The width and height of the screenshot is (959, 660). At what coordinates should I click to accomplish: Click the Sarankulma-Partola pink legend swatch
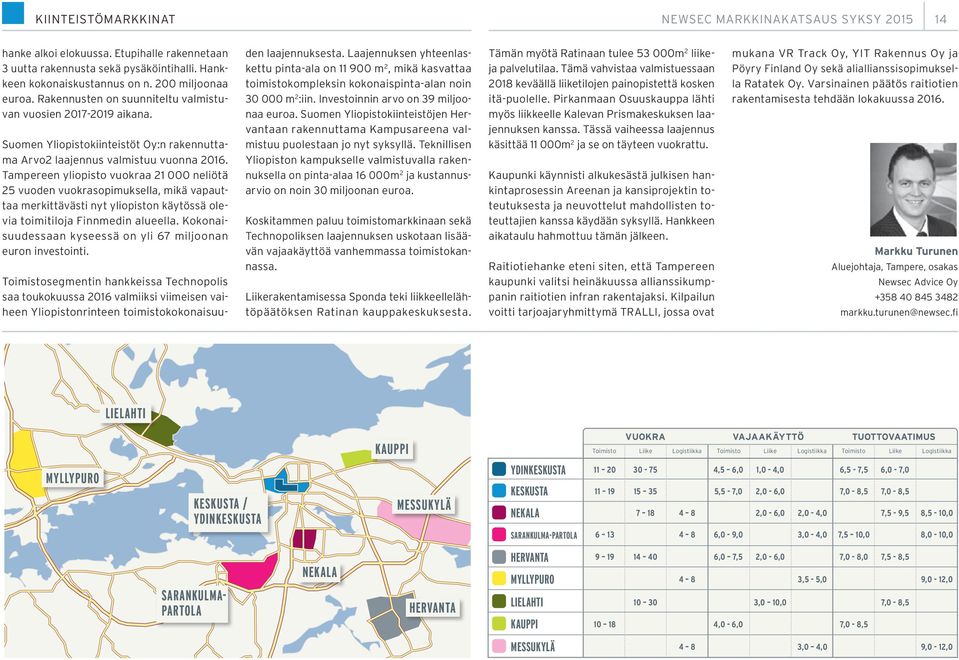click(499, 535)
